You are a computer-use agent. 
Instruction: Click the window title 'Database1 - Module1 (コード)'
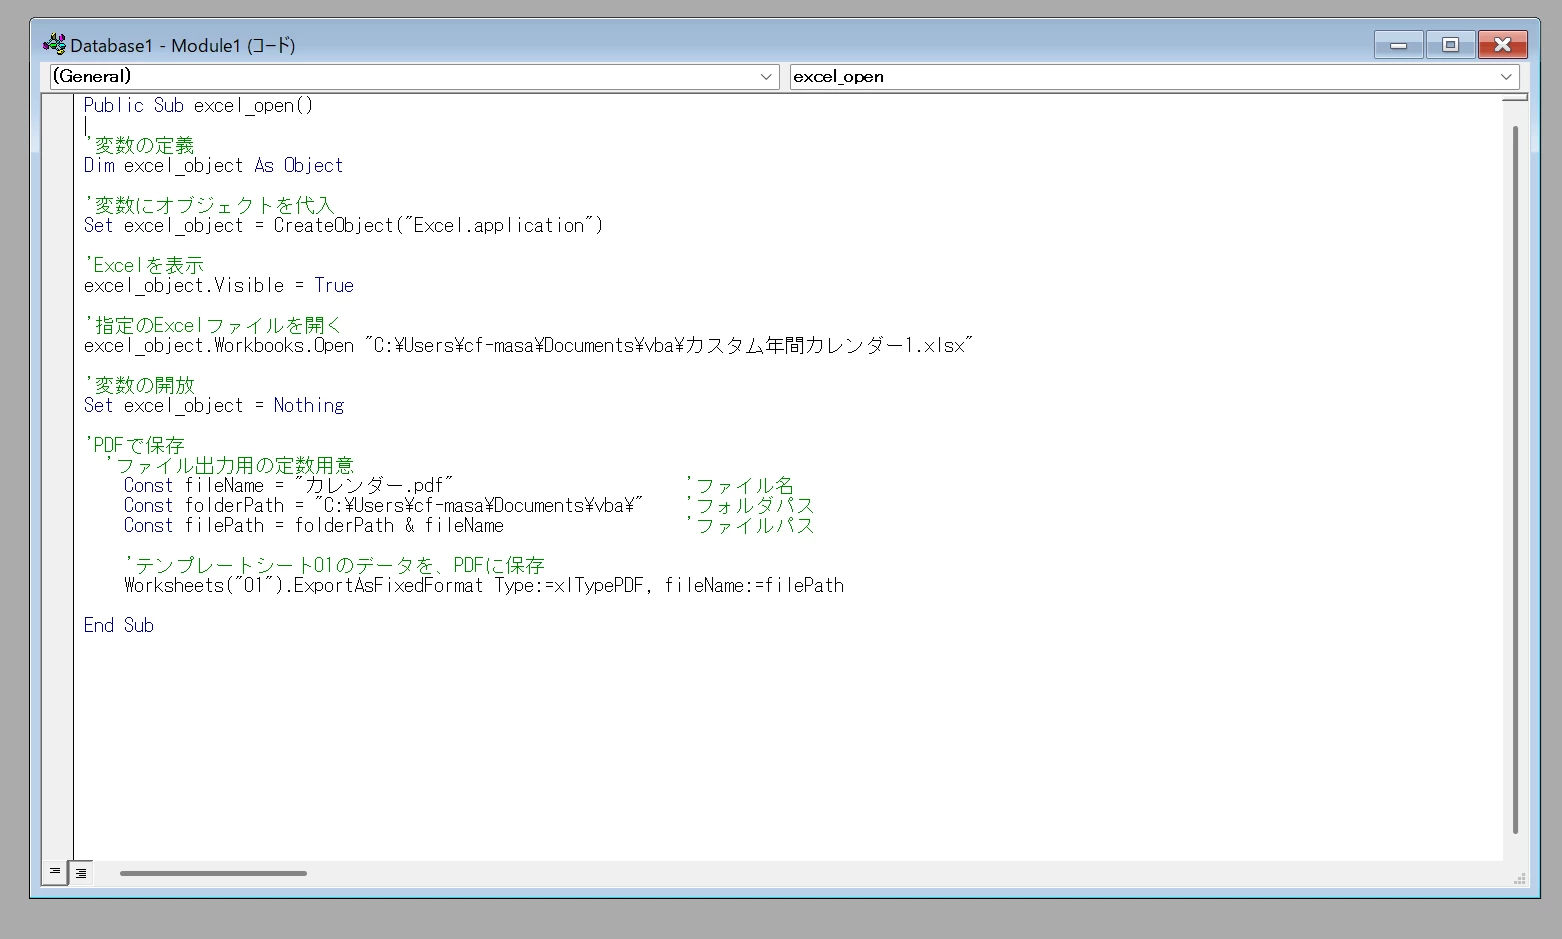[182, 45]
